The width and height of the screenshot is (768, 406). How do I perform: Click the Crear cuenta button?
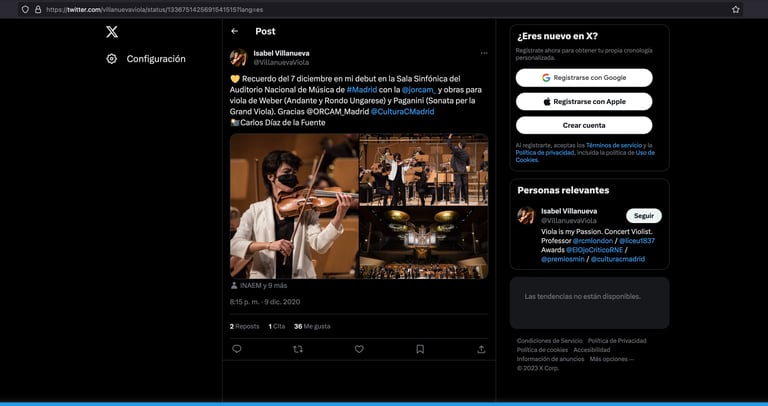click(584, 125)
